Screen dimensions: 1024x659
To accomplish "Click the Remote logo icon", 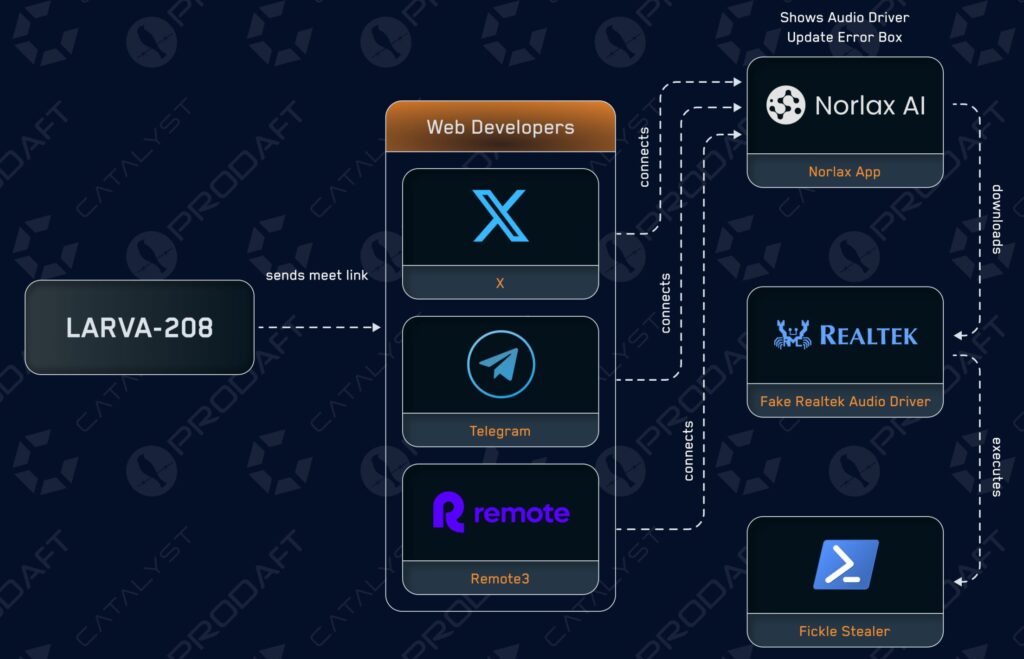I will (x=449, y=512).
